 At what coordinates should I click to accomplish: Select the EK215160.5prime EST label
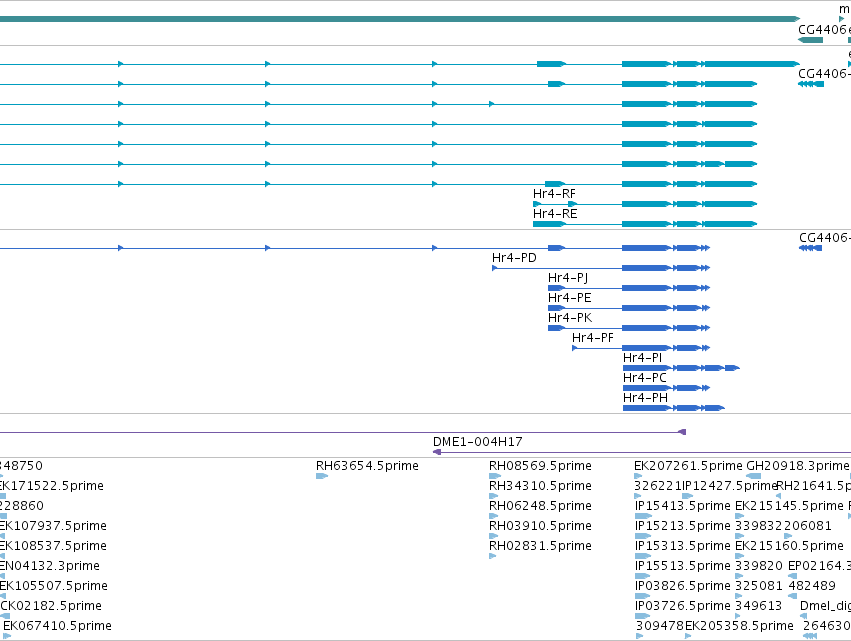point(789,545)
